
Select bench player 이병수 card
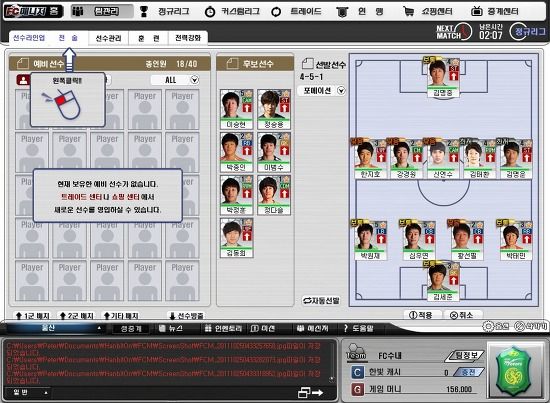point(274,152)
